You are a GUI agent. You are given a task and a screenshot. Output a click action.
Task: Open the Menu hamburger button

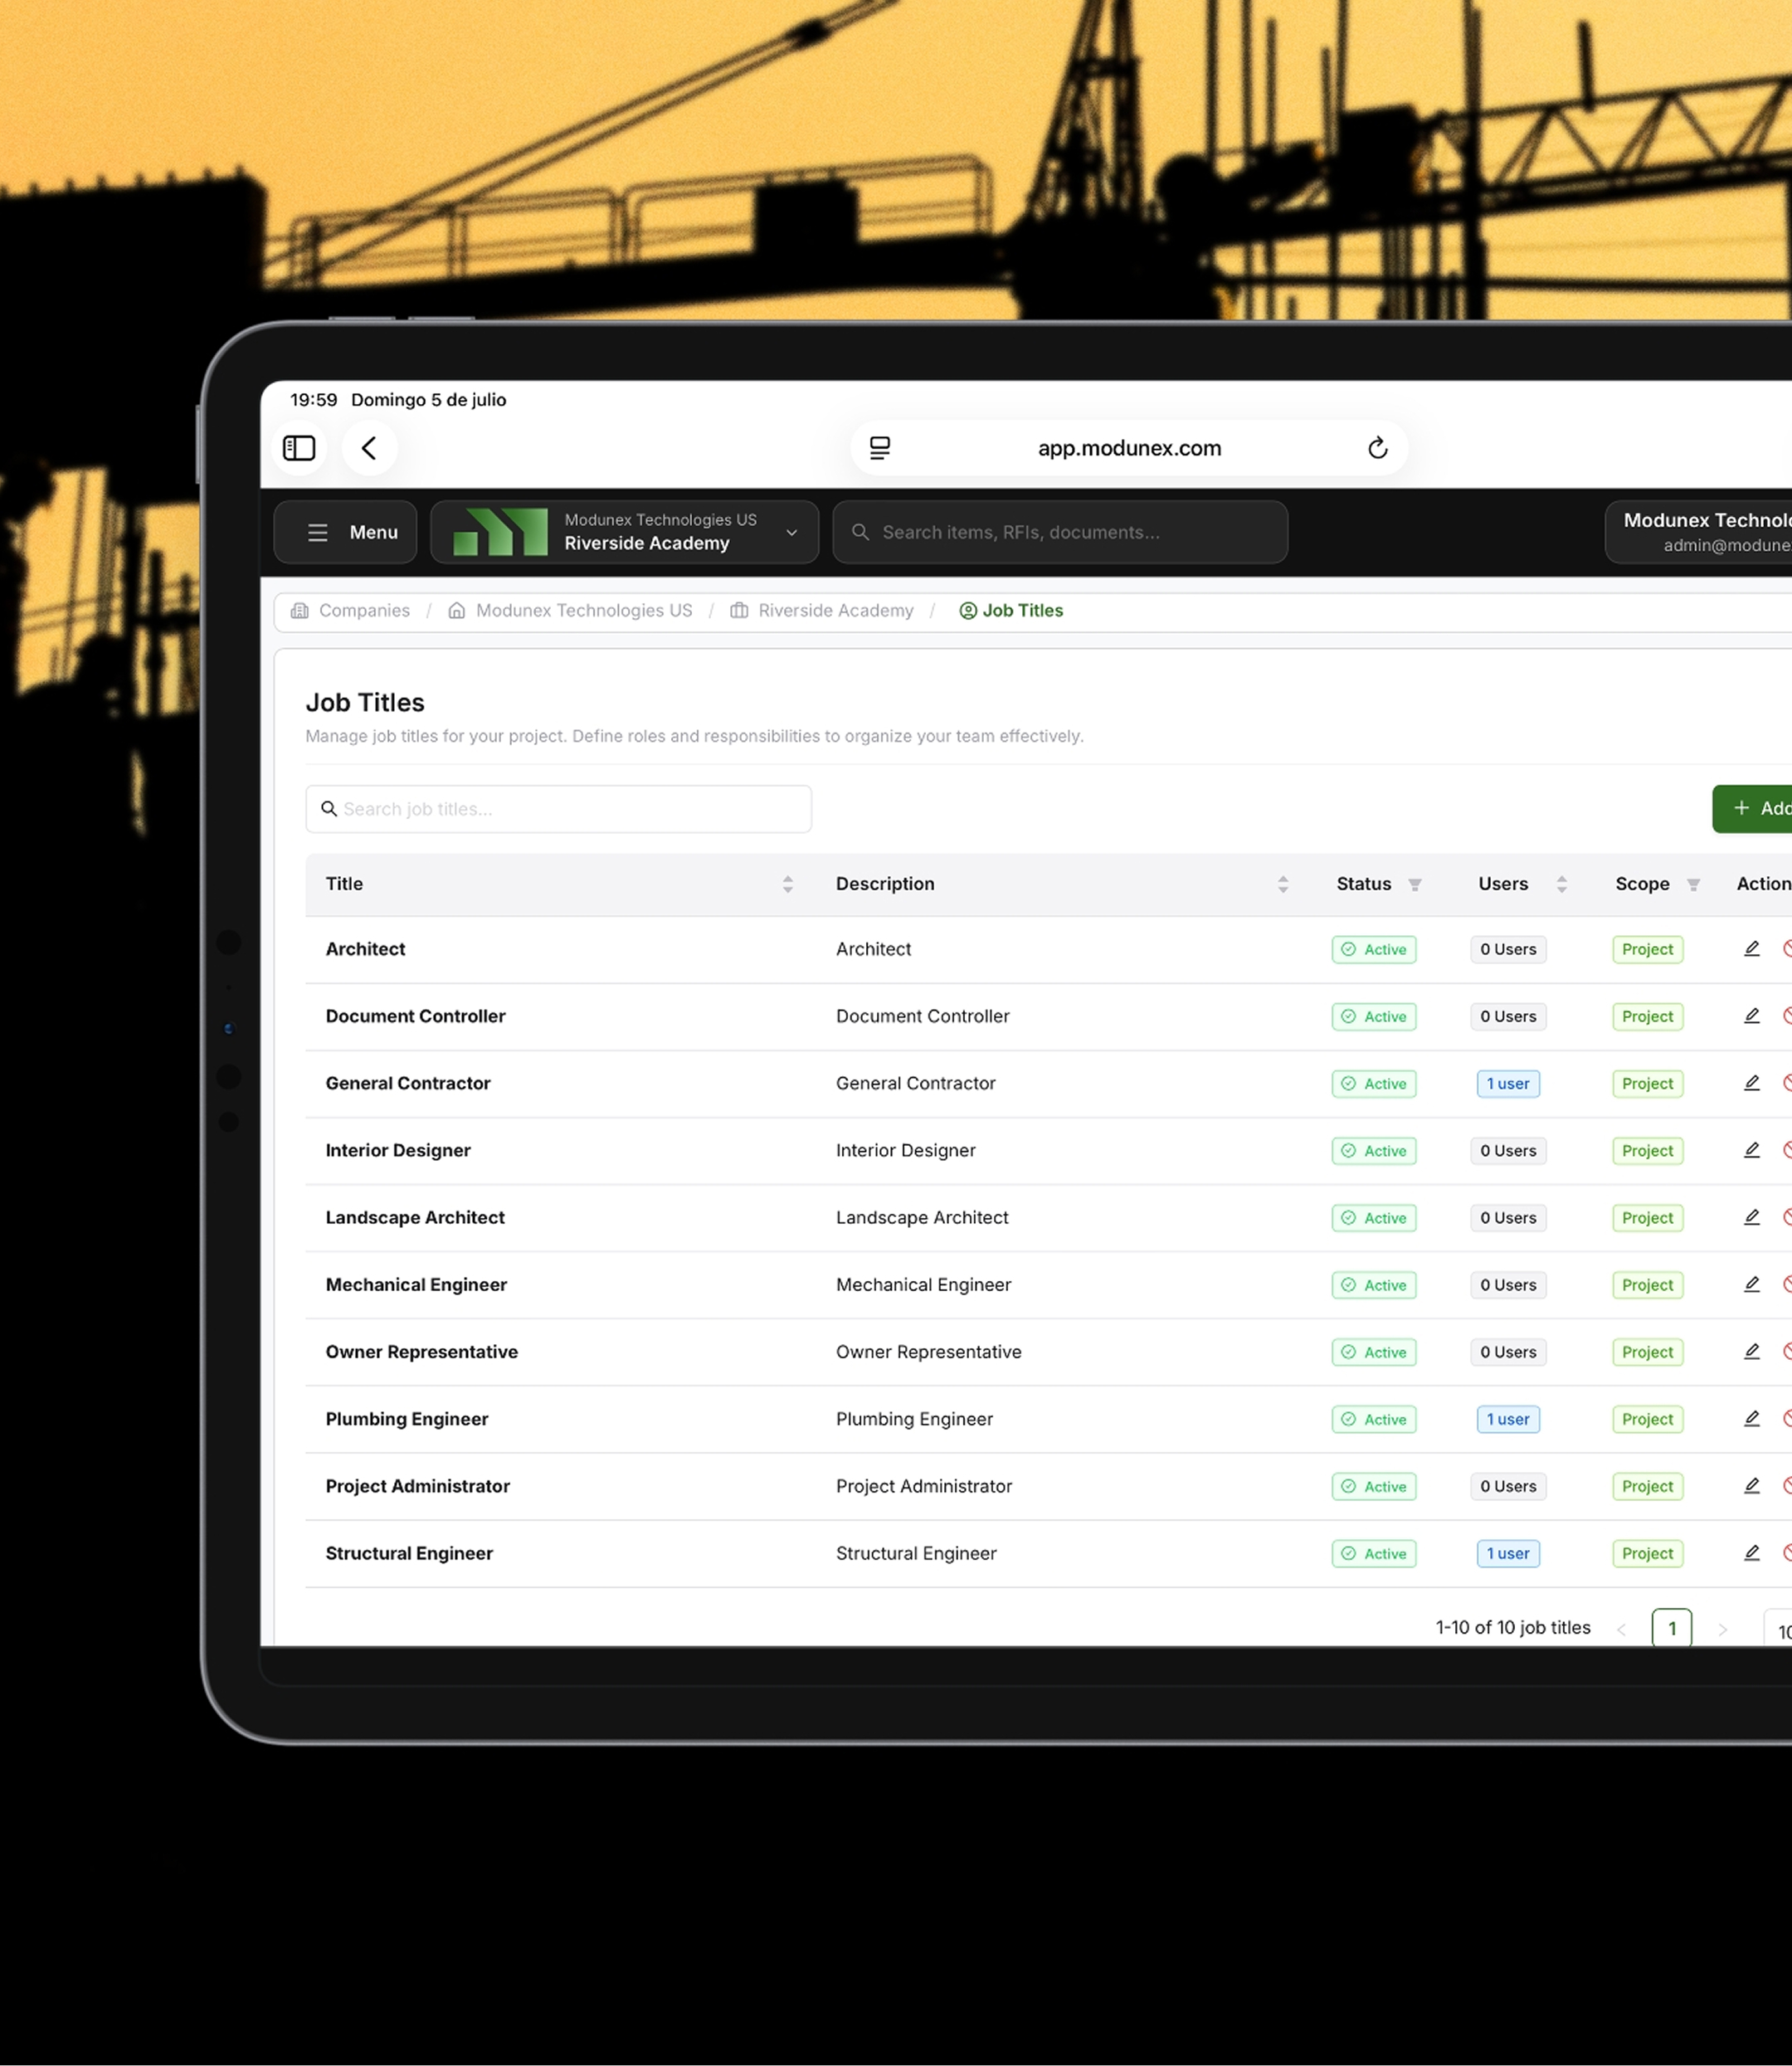point(345,532)
